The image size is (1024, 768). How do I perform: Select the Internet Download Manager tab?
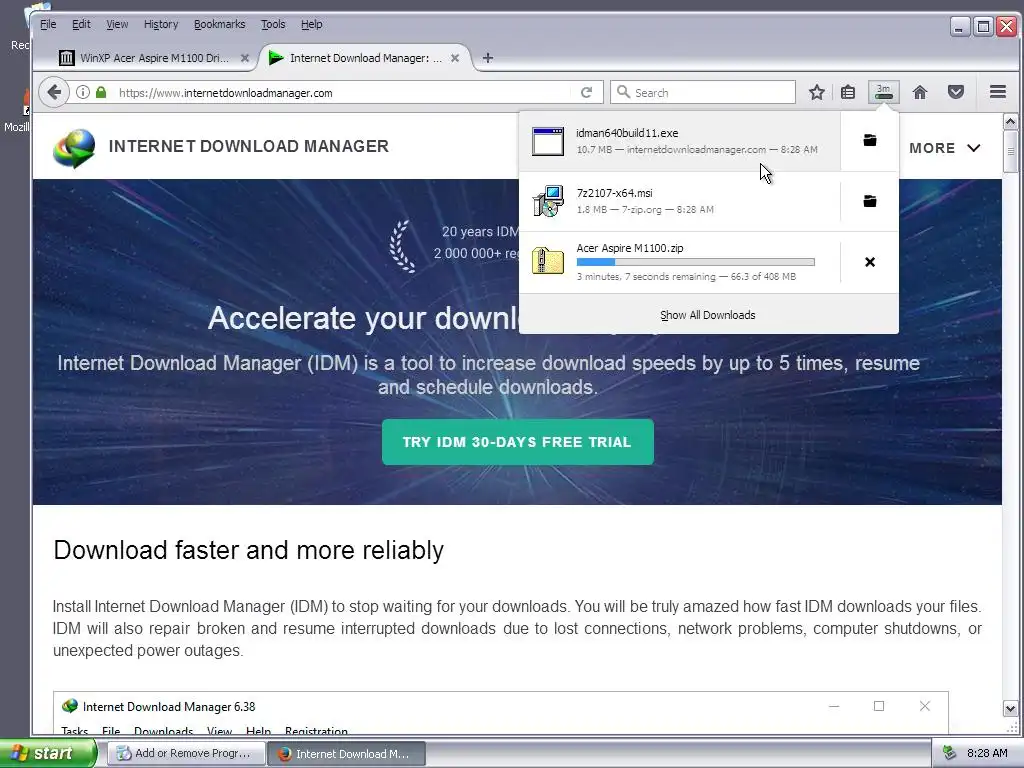(x=365, y=57)
